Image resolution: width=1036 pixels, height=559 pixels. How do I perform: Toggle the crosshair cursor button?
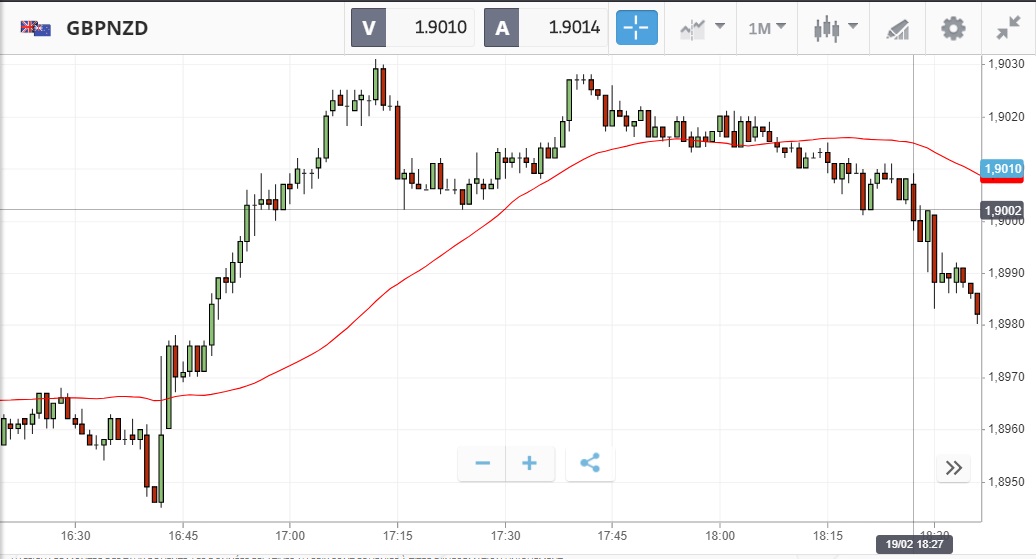pyautogui.click(x=637, y=28)
